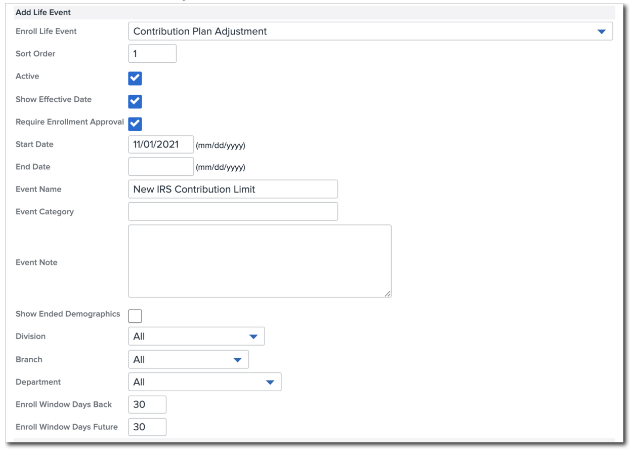The image size is (634, 455).
Task: Click the Show Ended Demographics label
Action: (68, 314)
